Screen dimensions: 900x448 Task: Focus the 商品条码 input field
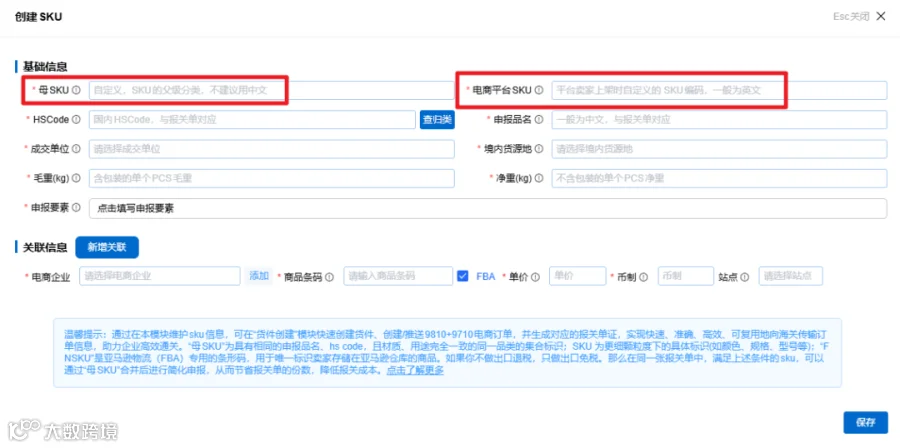pos(398,276)
